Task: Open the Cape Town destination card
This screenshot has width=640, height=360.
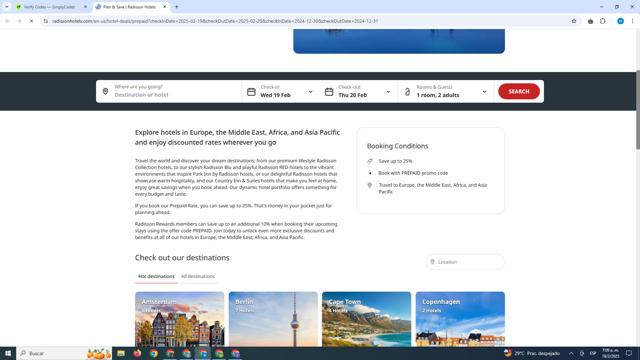Action: click(x=367, y=319)
